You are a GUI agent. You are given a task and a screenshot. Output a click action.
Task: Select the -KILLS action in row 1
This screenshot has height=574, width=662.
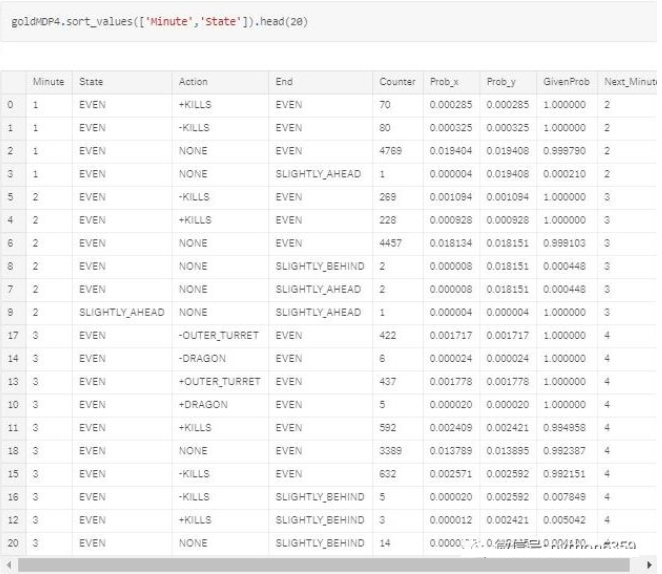194,128
